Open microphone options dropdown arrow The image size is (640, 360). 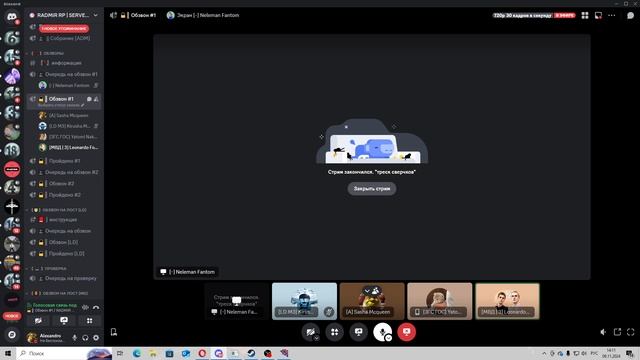coord(389,338)
